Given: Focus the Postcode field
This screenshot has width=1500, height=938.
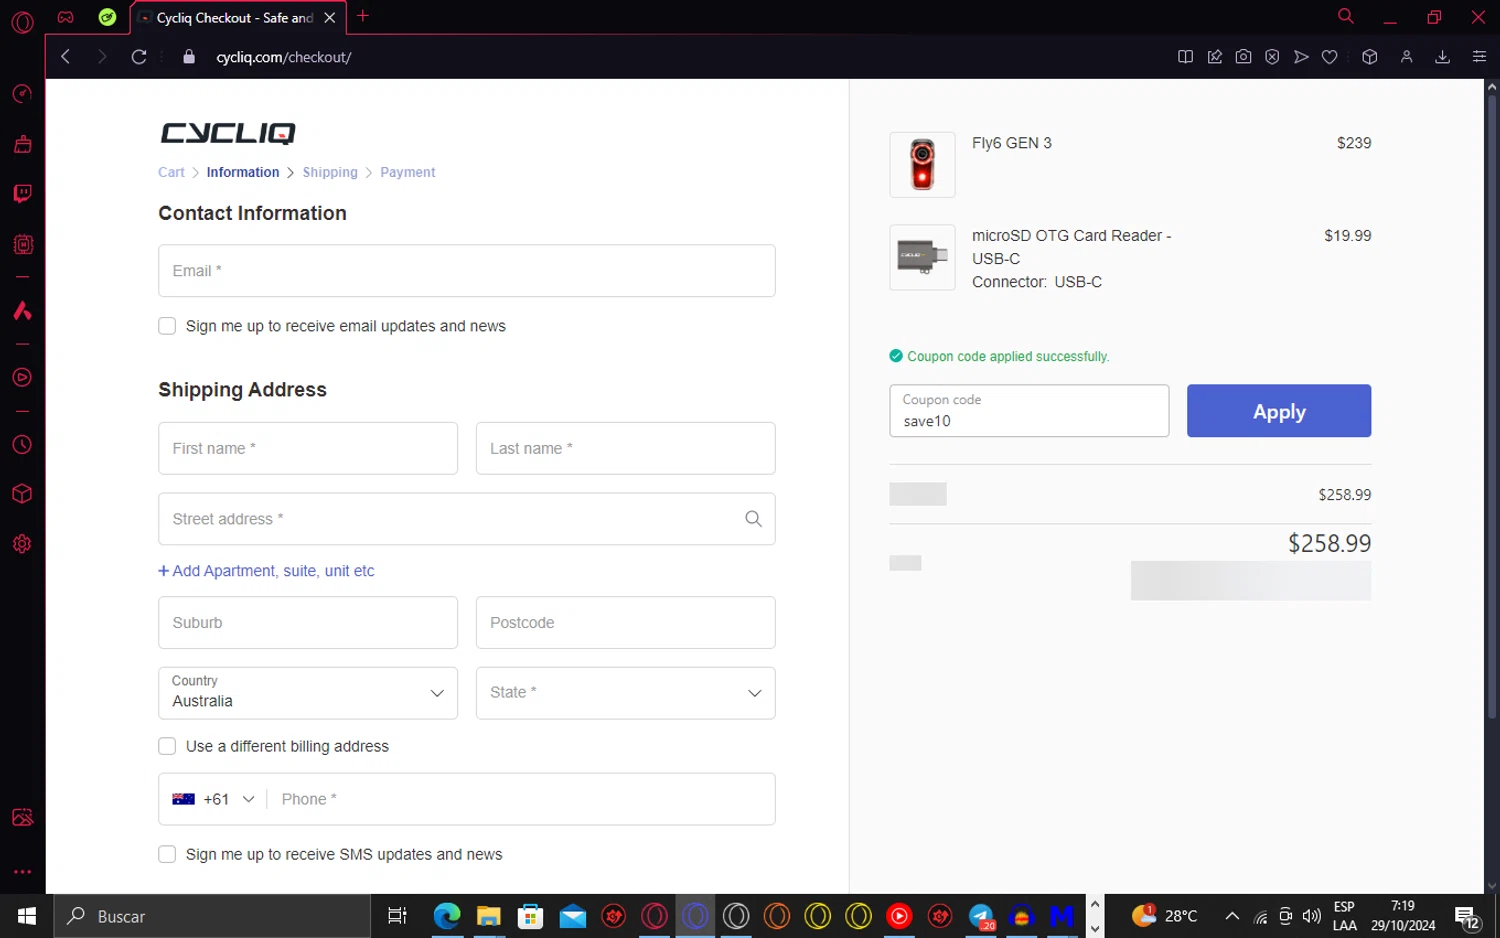Looking at the screenshot, I should (625, 622).
